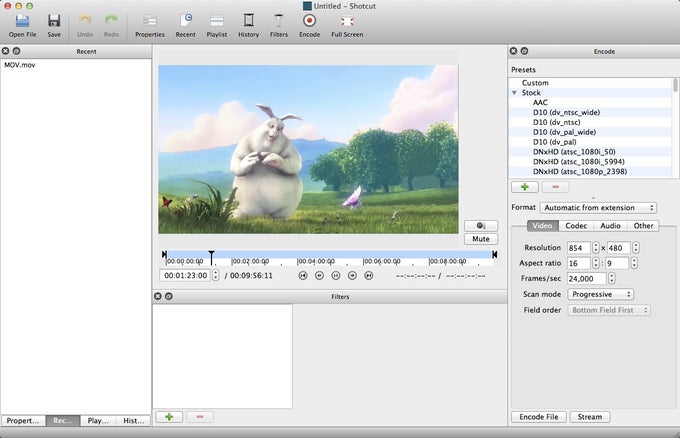Viewport: 680px width, 438px height.
Task: Click the Frames/sec stepper
Action: click(611, 278)
